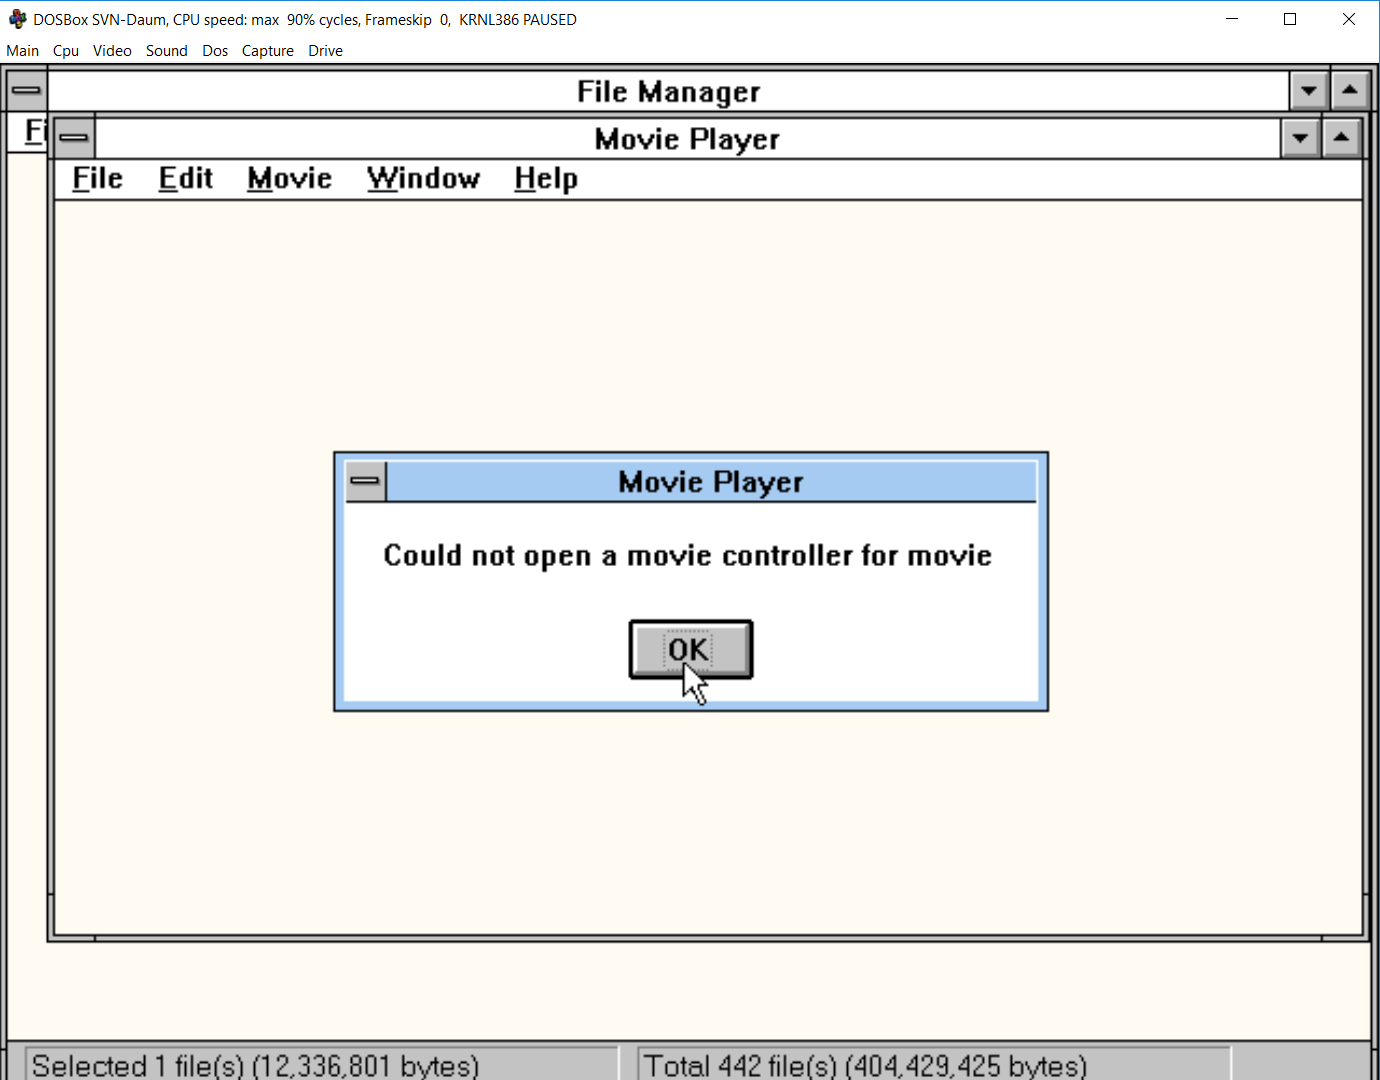The height and width of the screenshot is (1080, 1380).
Task: Open DOSBox Main menu
Action: click(x=23, y=51)
